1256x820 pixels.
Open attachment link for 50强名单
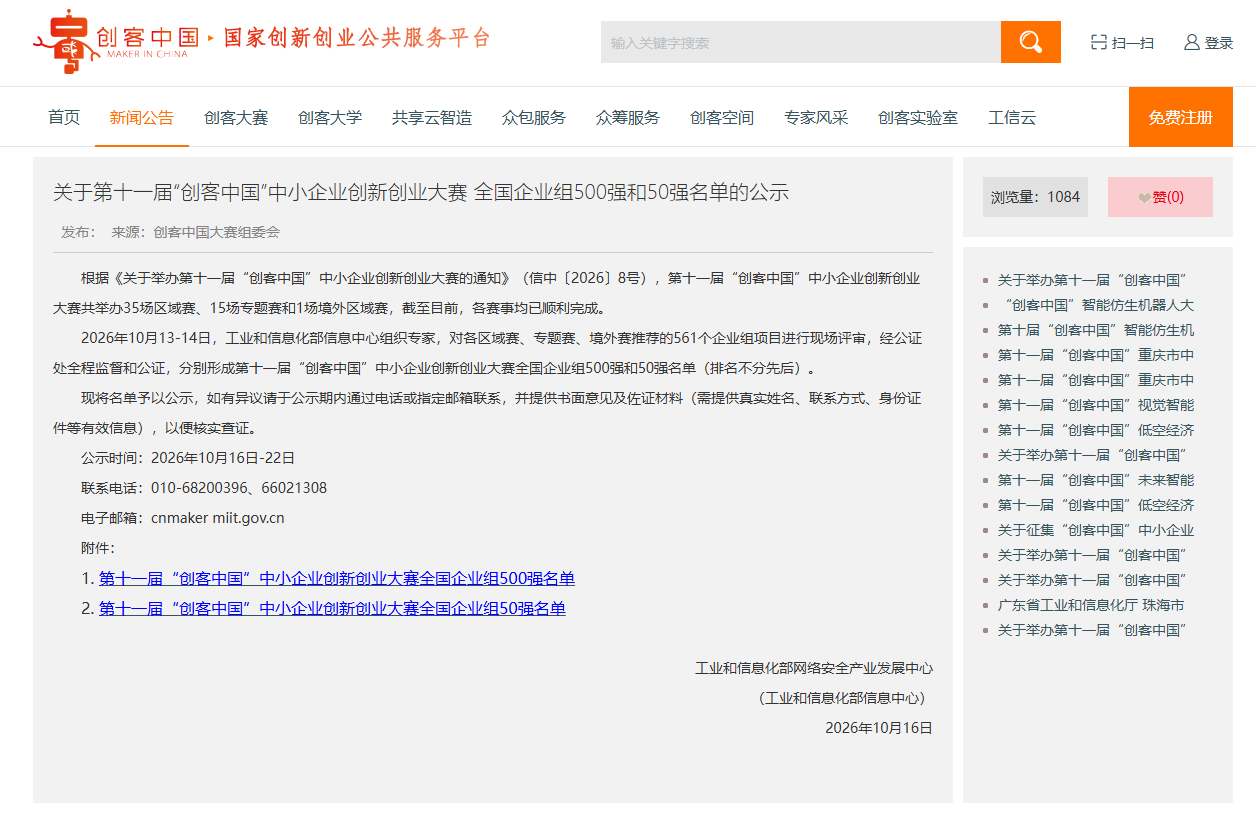[x=332, y=608]
